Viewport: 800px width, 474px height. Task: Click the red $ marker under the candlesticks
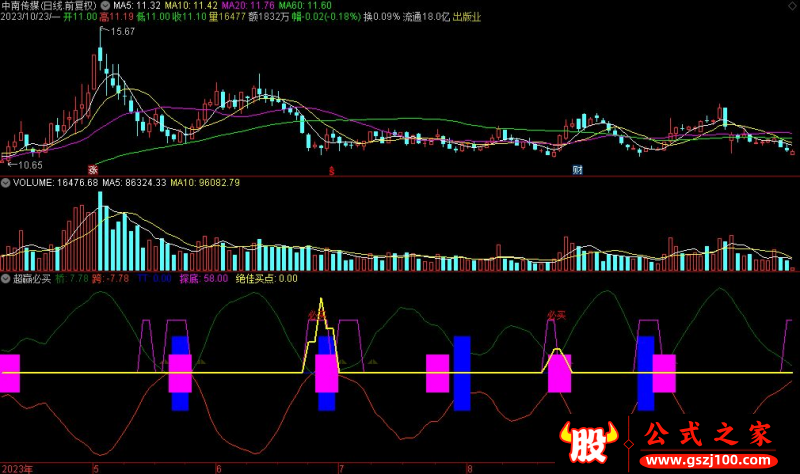[x=332, y=170]
